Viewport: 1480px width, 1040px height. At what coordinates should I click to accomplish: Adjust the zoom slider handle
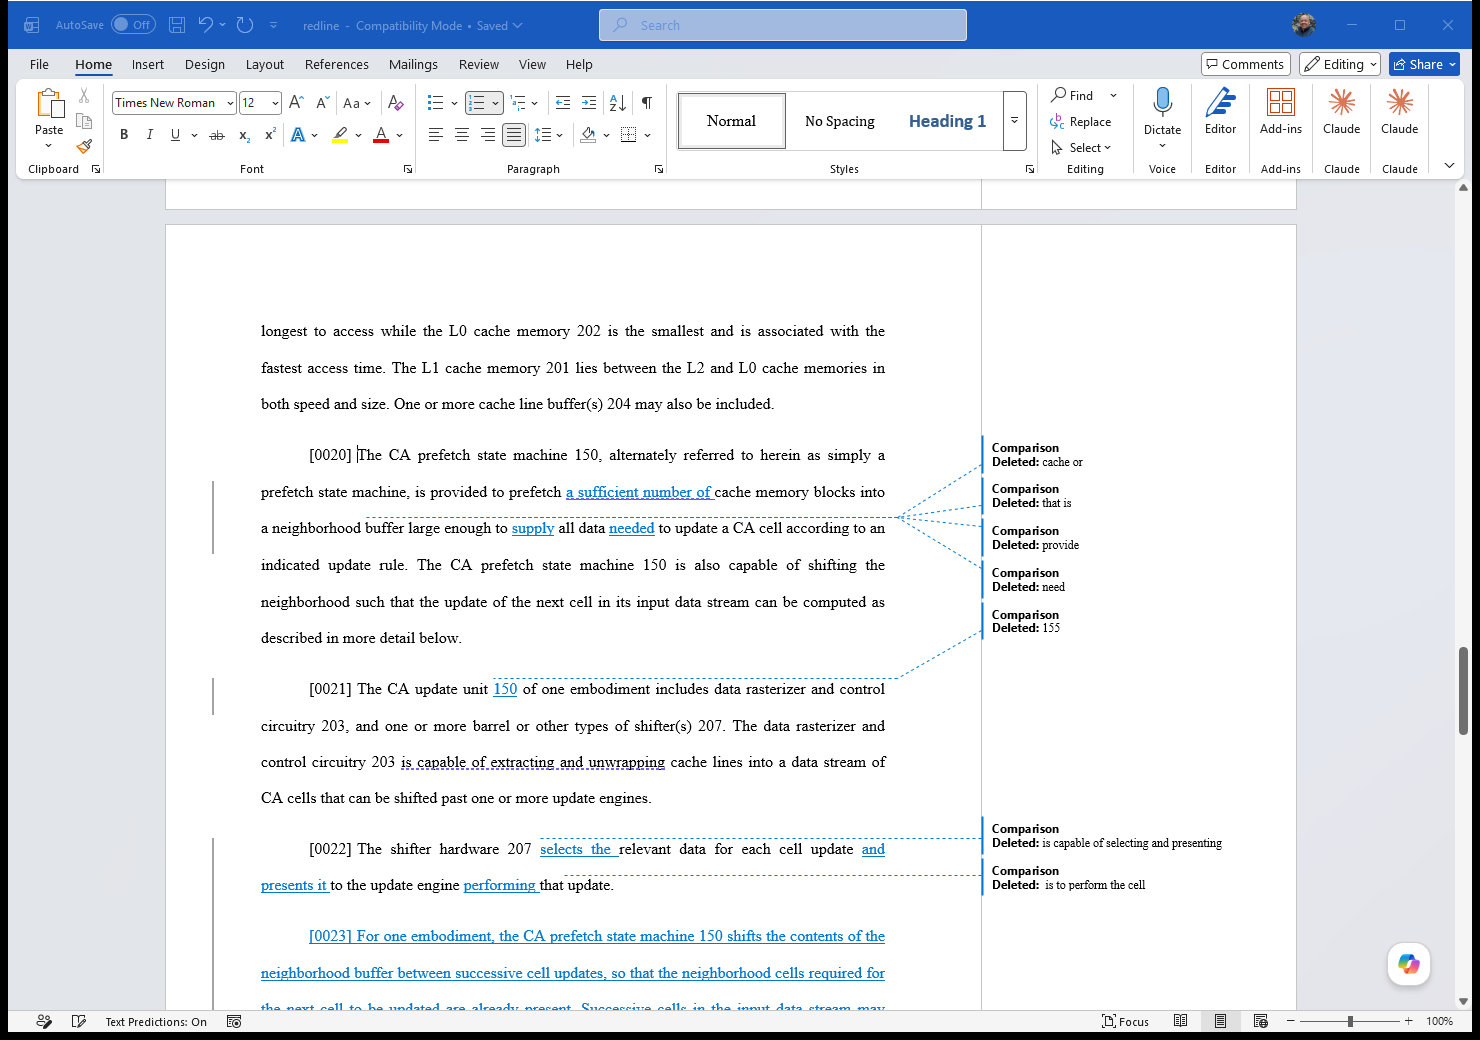tap(1350, 1021)
